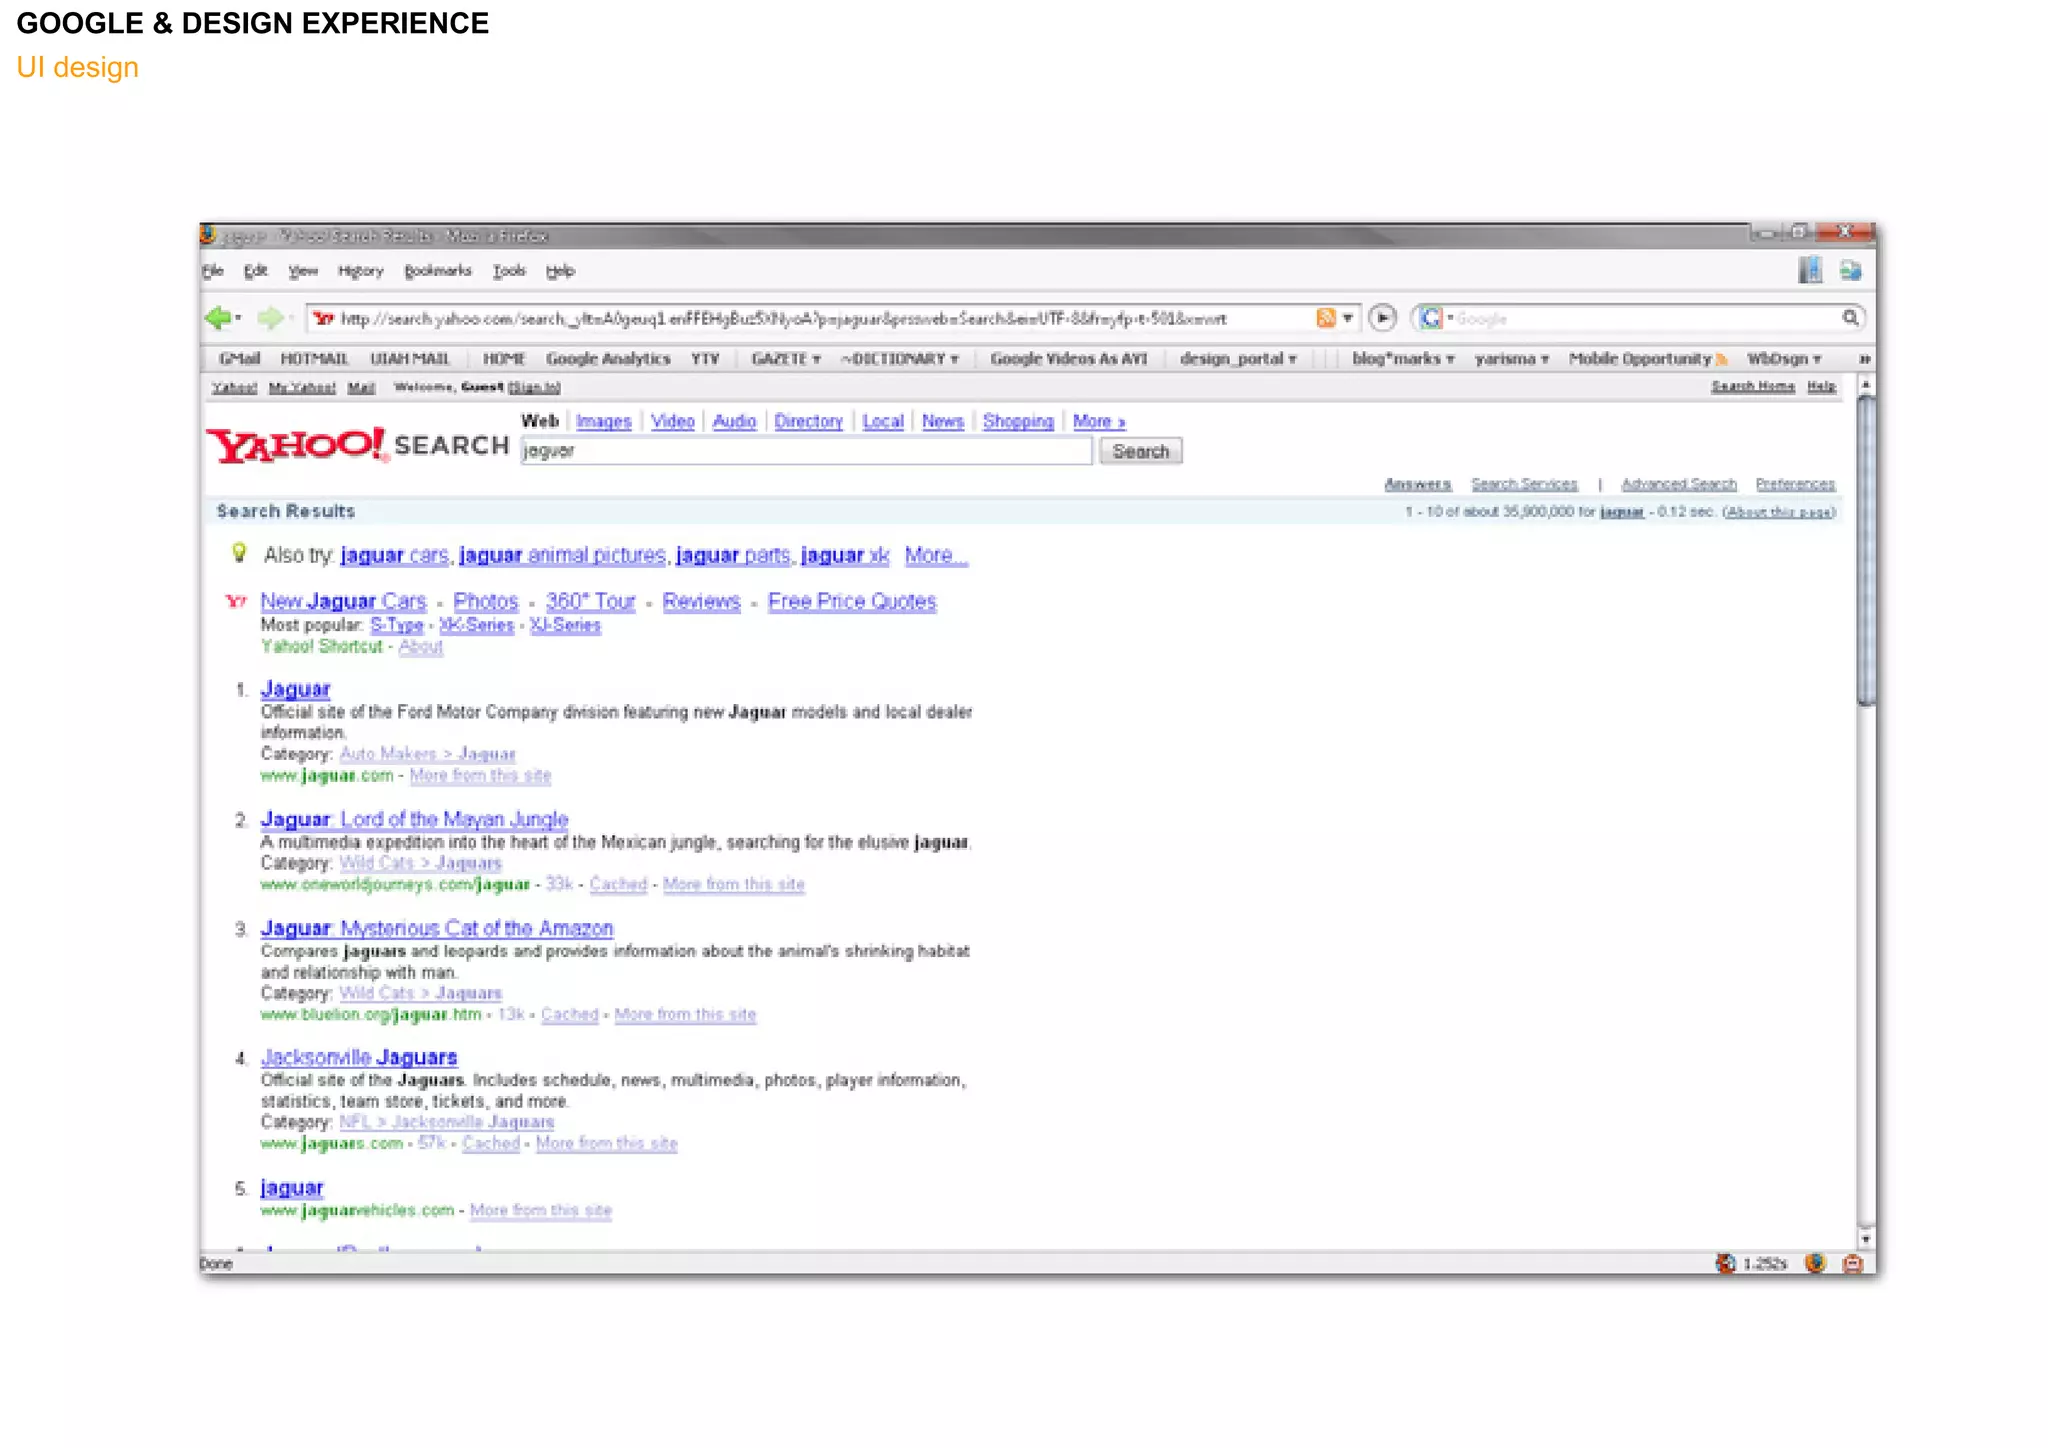Open the Preferences link
This screenshot has height=1448, width=2048.
(x=1795, y=484)
